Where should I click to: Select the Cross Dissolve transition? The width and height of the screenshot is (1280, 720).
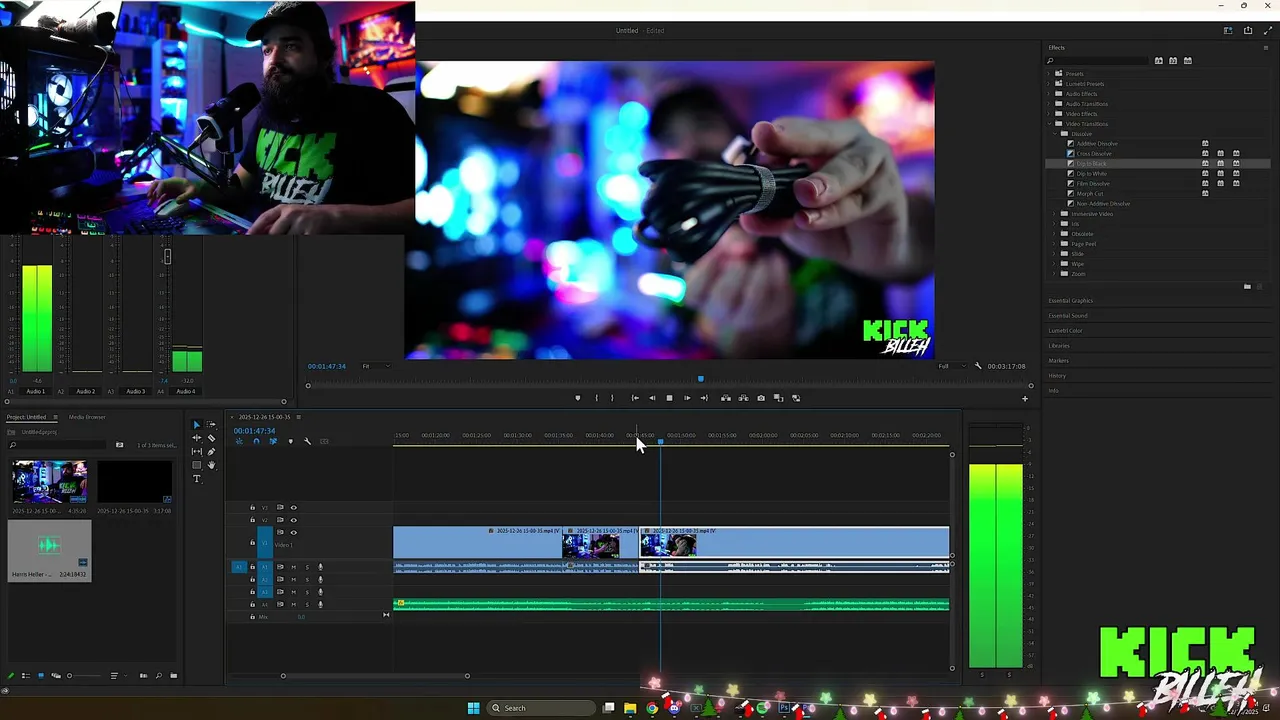point(1094,154)
